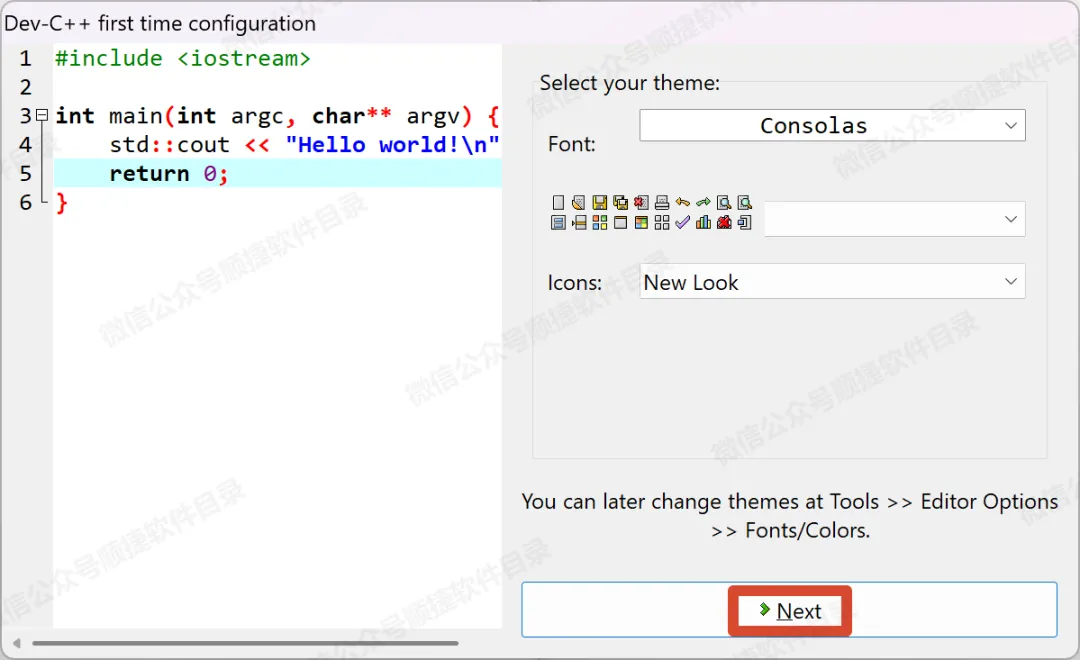Click the Replace icon with green magnifier
This screenshot has width=1080, height=660.
745,203
